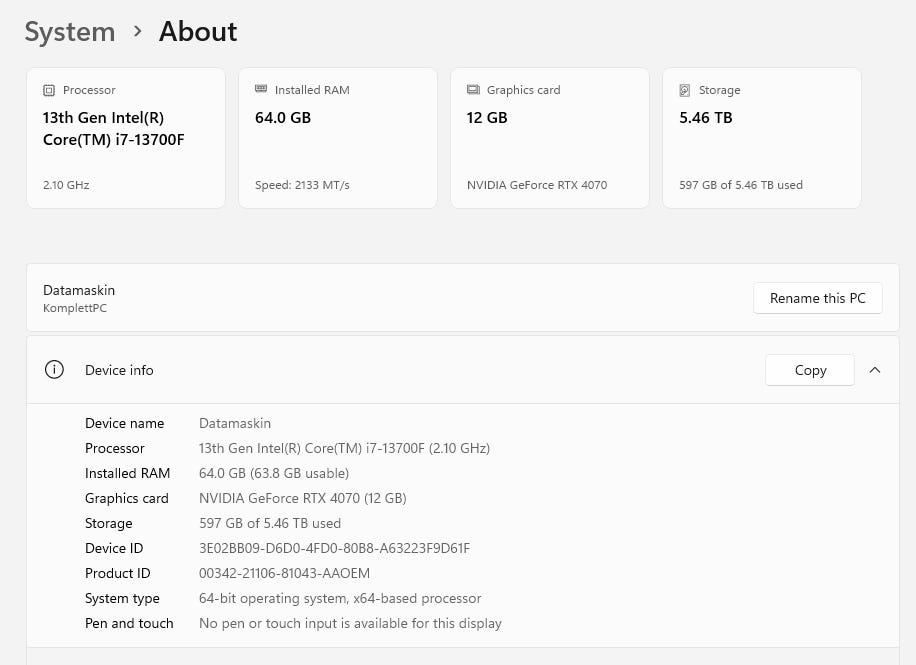Open the Storage summary card
Screen dimensions: 916x665
(x=762, y=138)
